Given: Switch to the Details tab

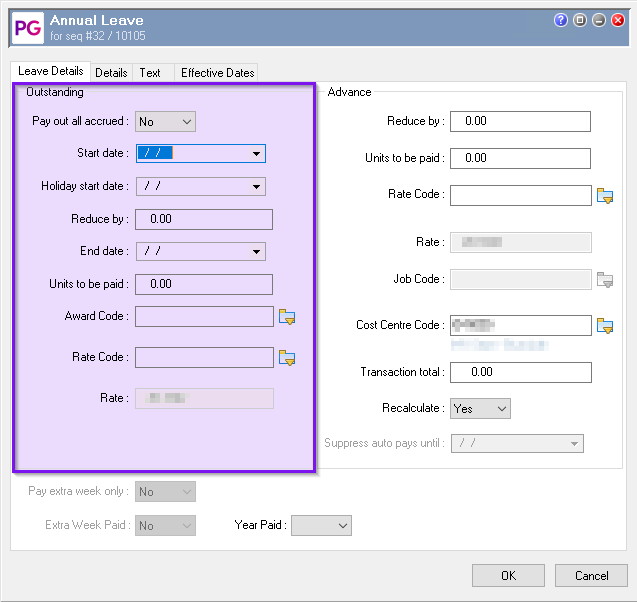Looking at the screenshot, I should (111, 73).
